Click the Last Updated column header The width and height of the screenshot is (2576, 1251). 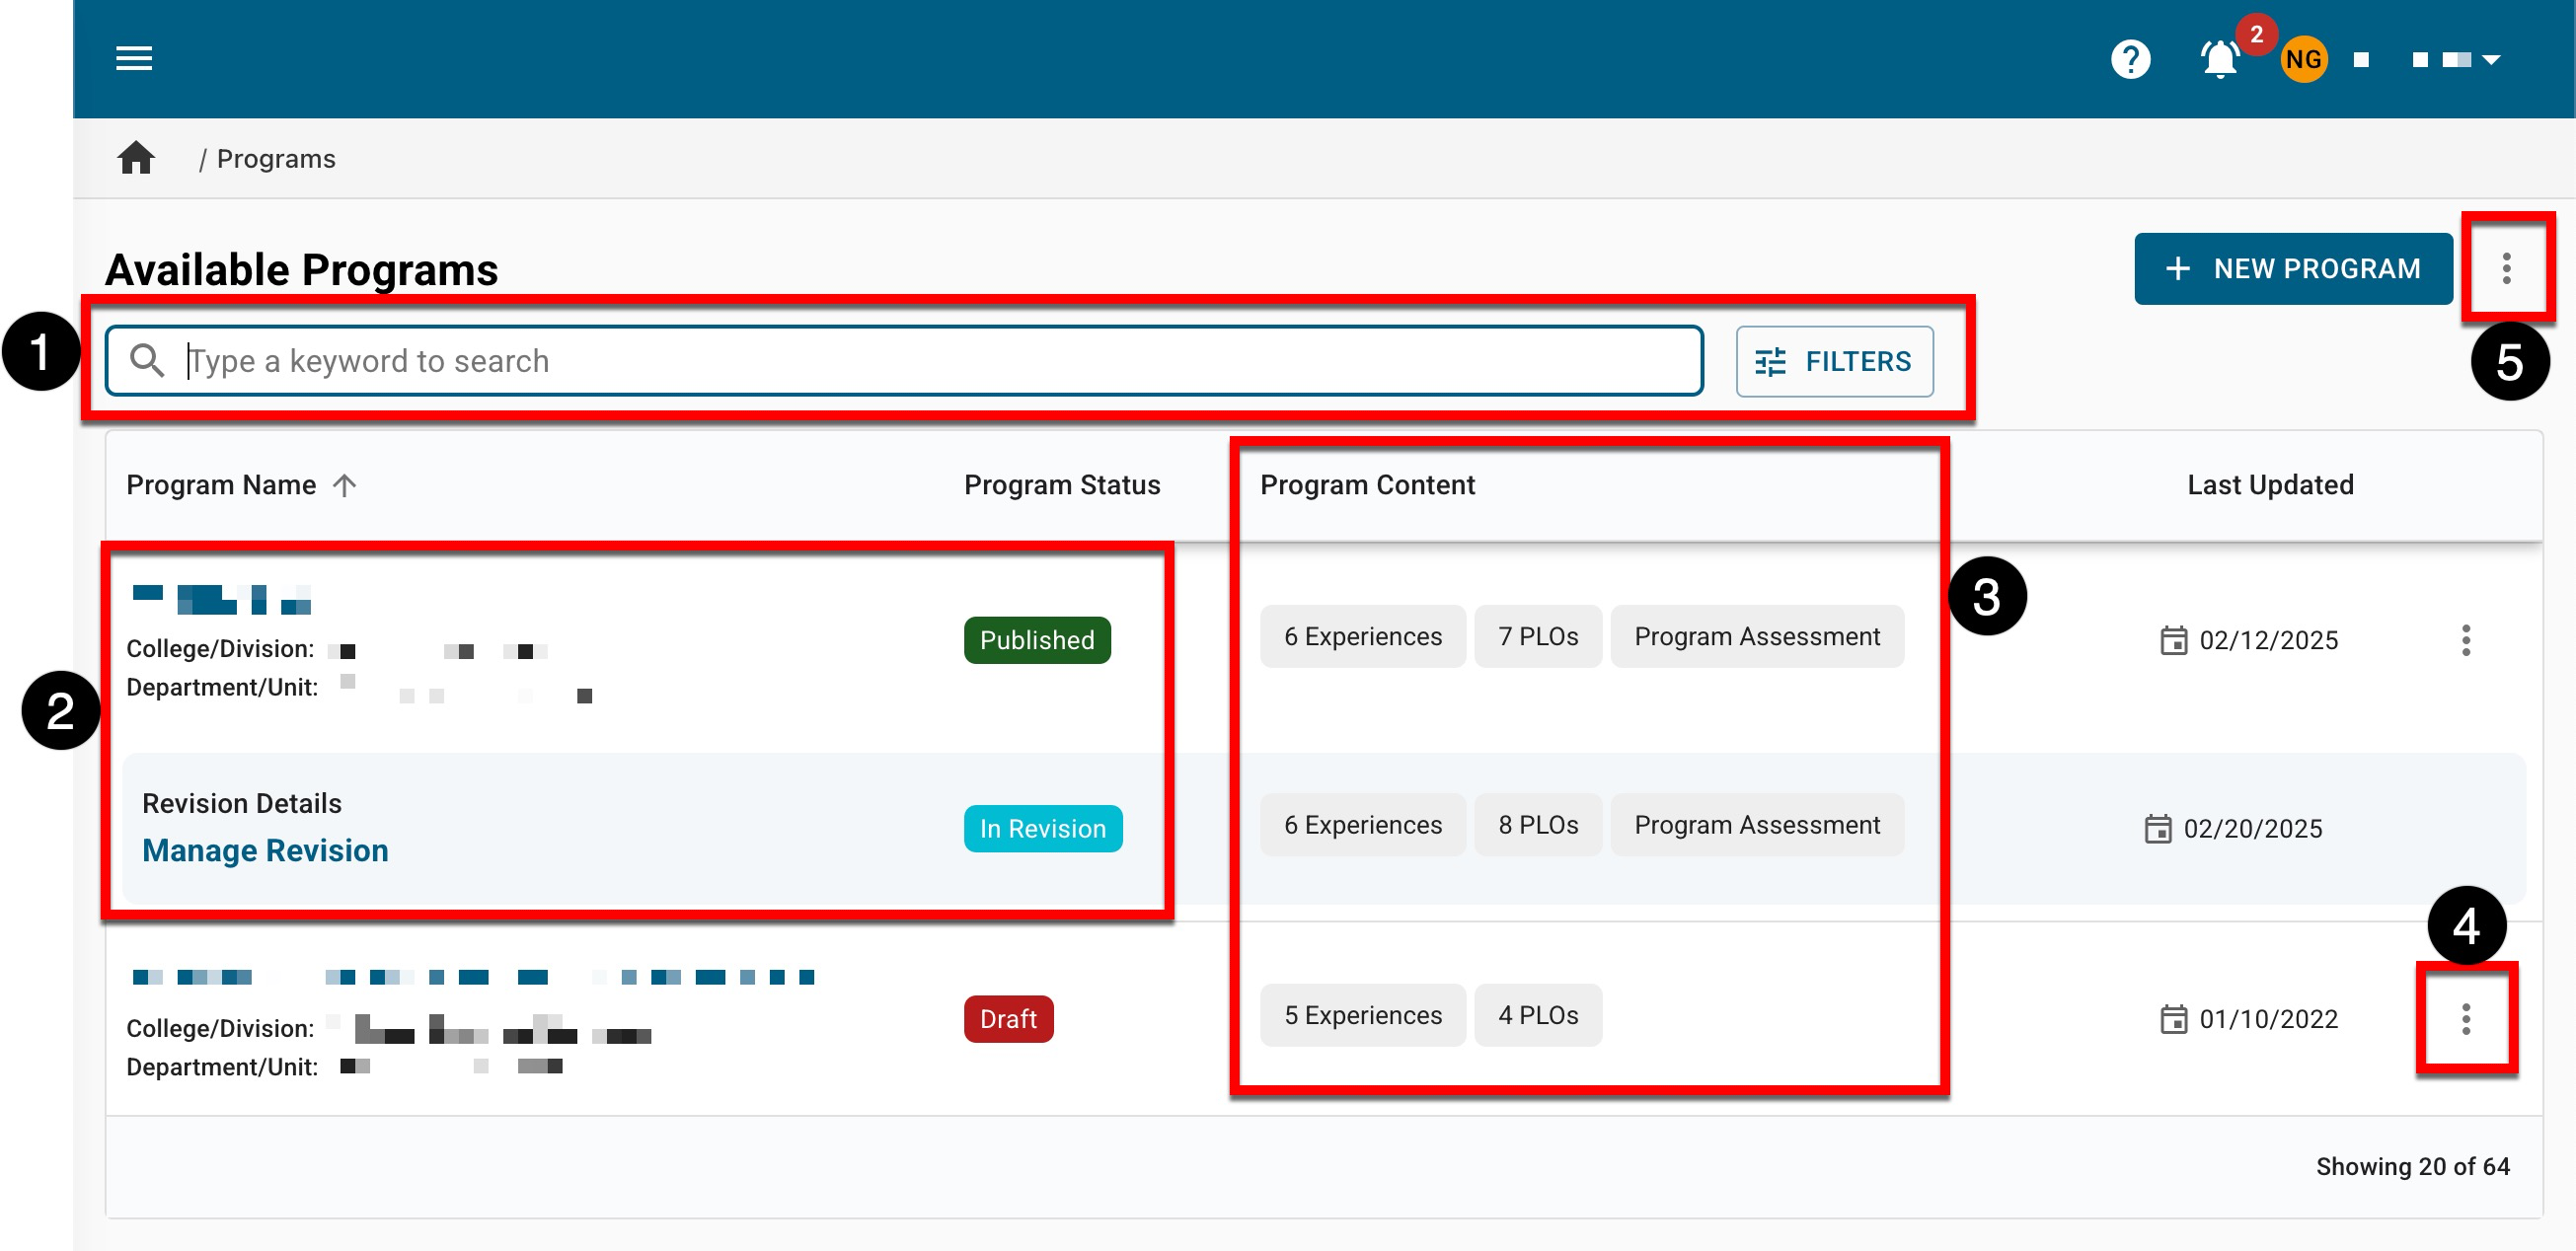pos(2270,485)
